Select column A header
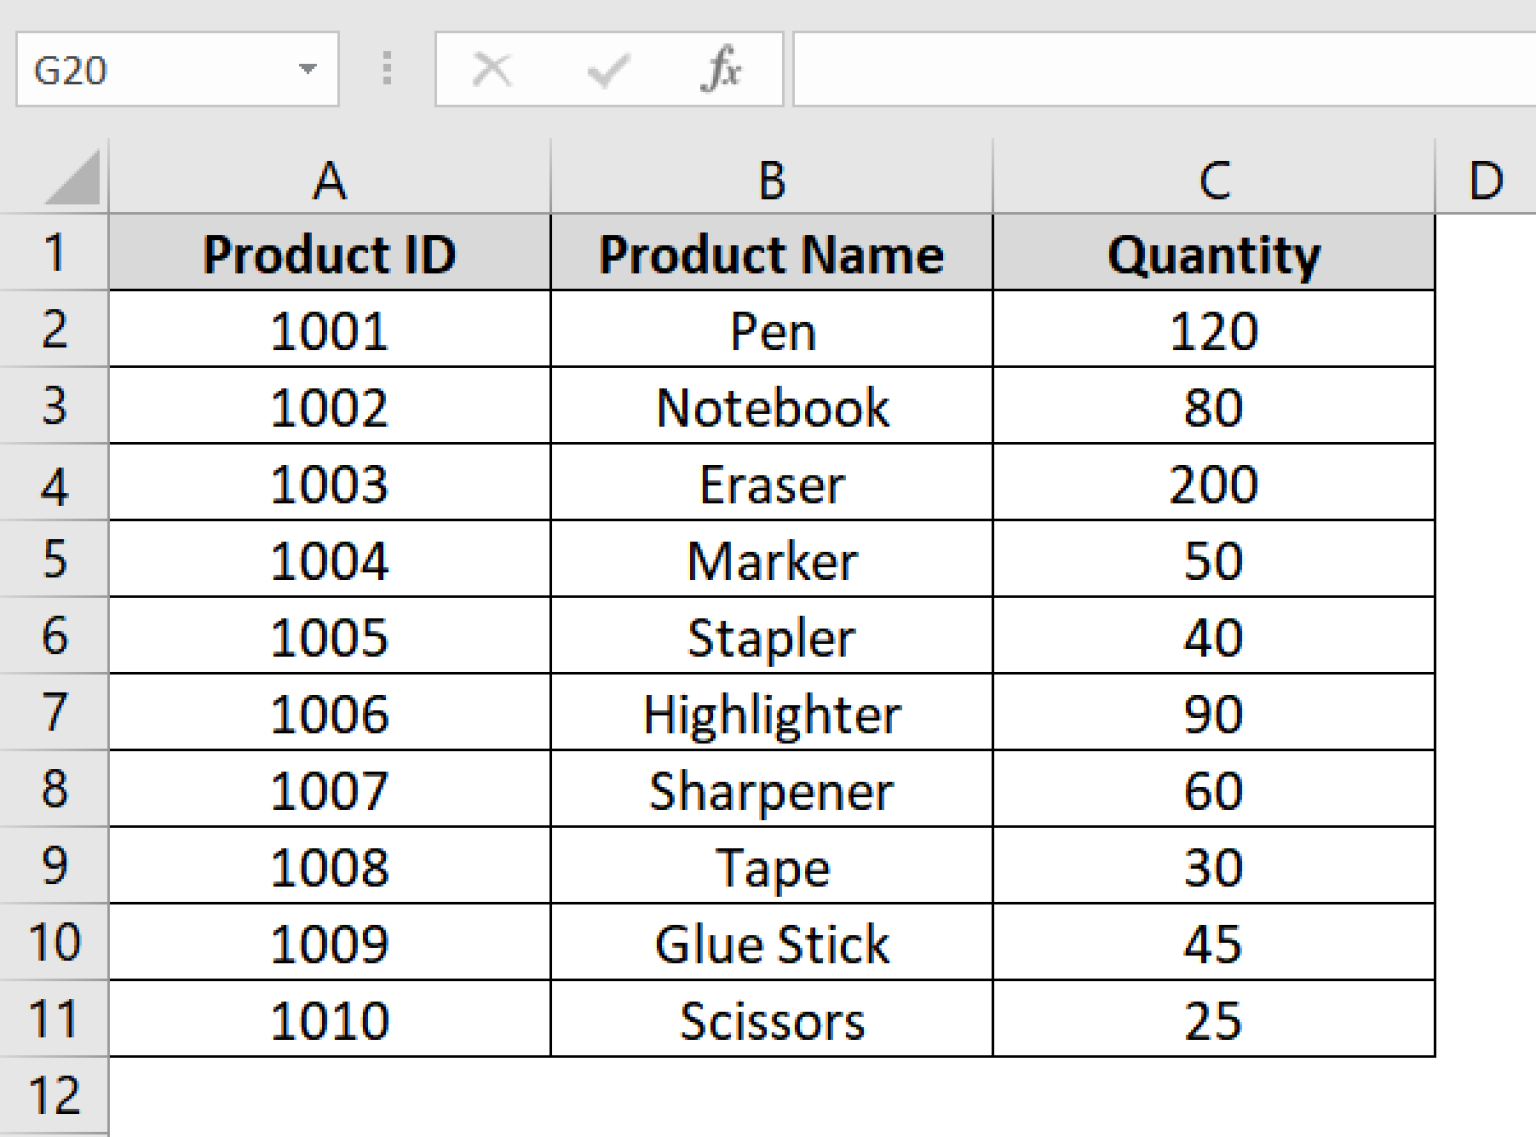Viewport: 1536px width, 1137px height. [330, 180]
